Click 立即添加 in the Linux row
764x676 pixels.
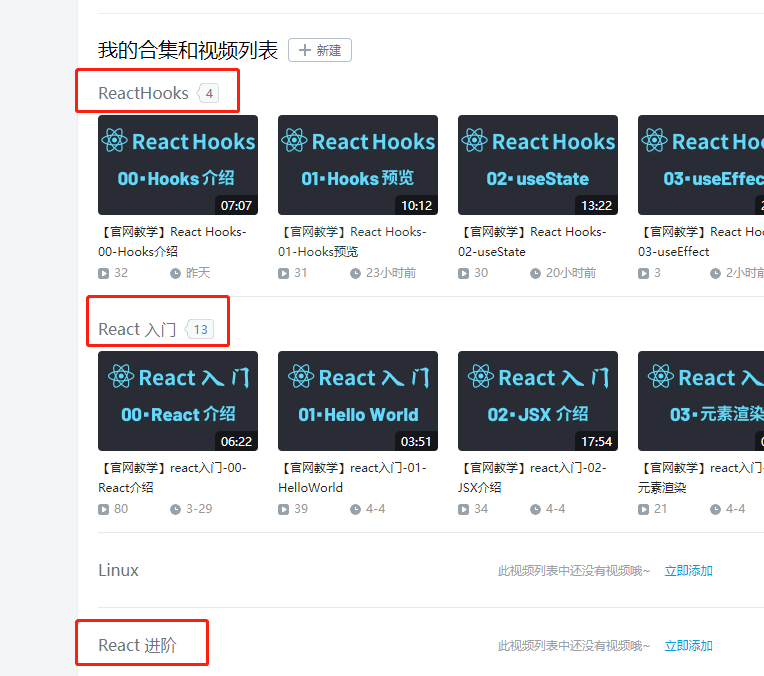(688, 571)
